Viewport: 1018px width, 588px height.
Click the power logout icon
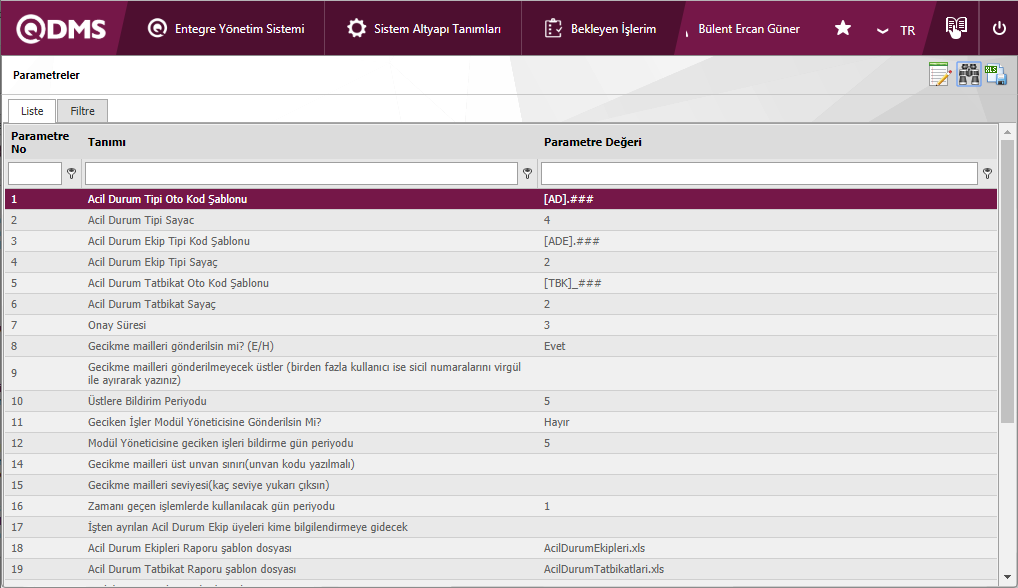(998, 29)
